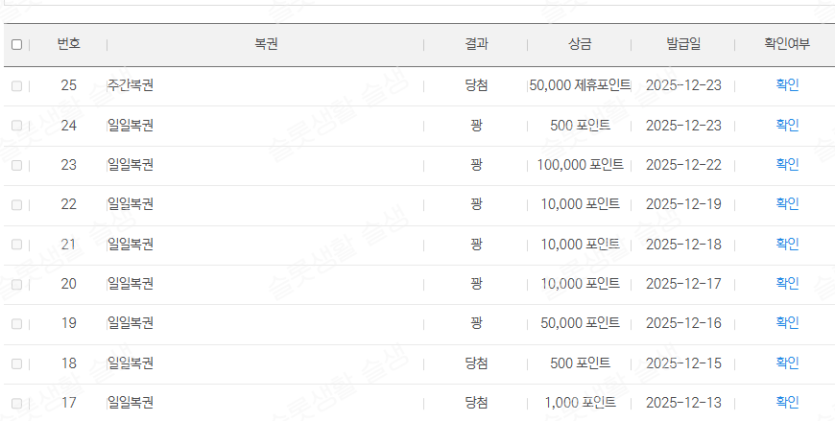Select the checkbox for row 23
Image resolution: width=835 pixels, height=421 pixels.
[16, 165]
